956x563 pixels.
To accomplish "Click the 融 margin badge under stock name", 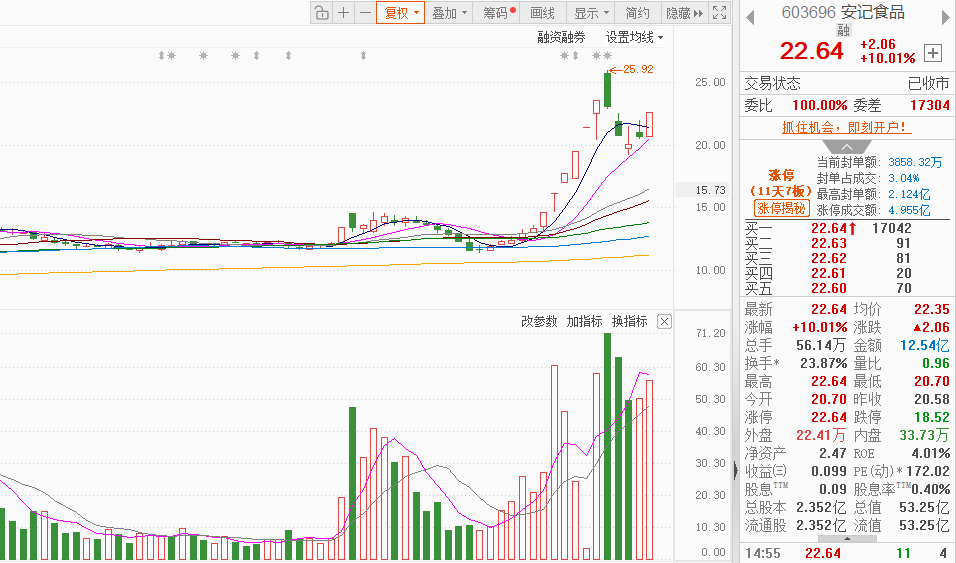I will tap(844, 30).
